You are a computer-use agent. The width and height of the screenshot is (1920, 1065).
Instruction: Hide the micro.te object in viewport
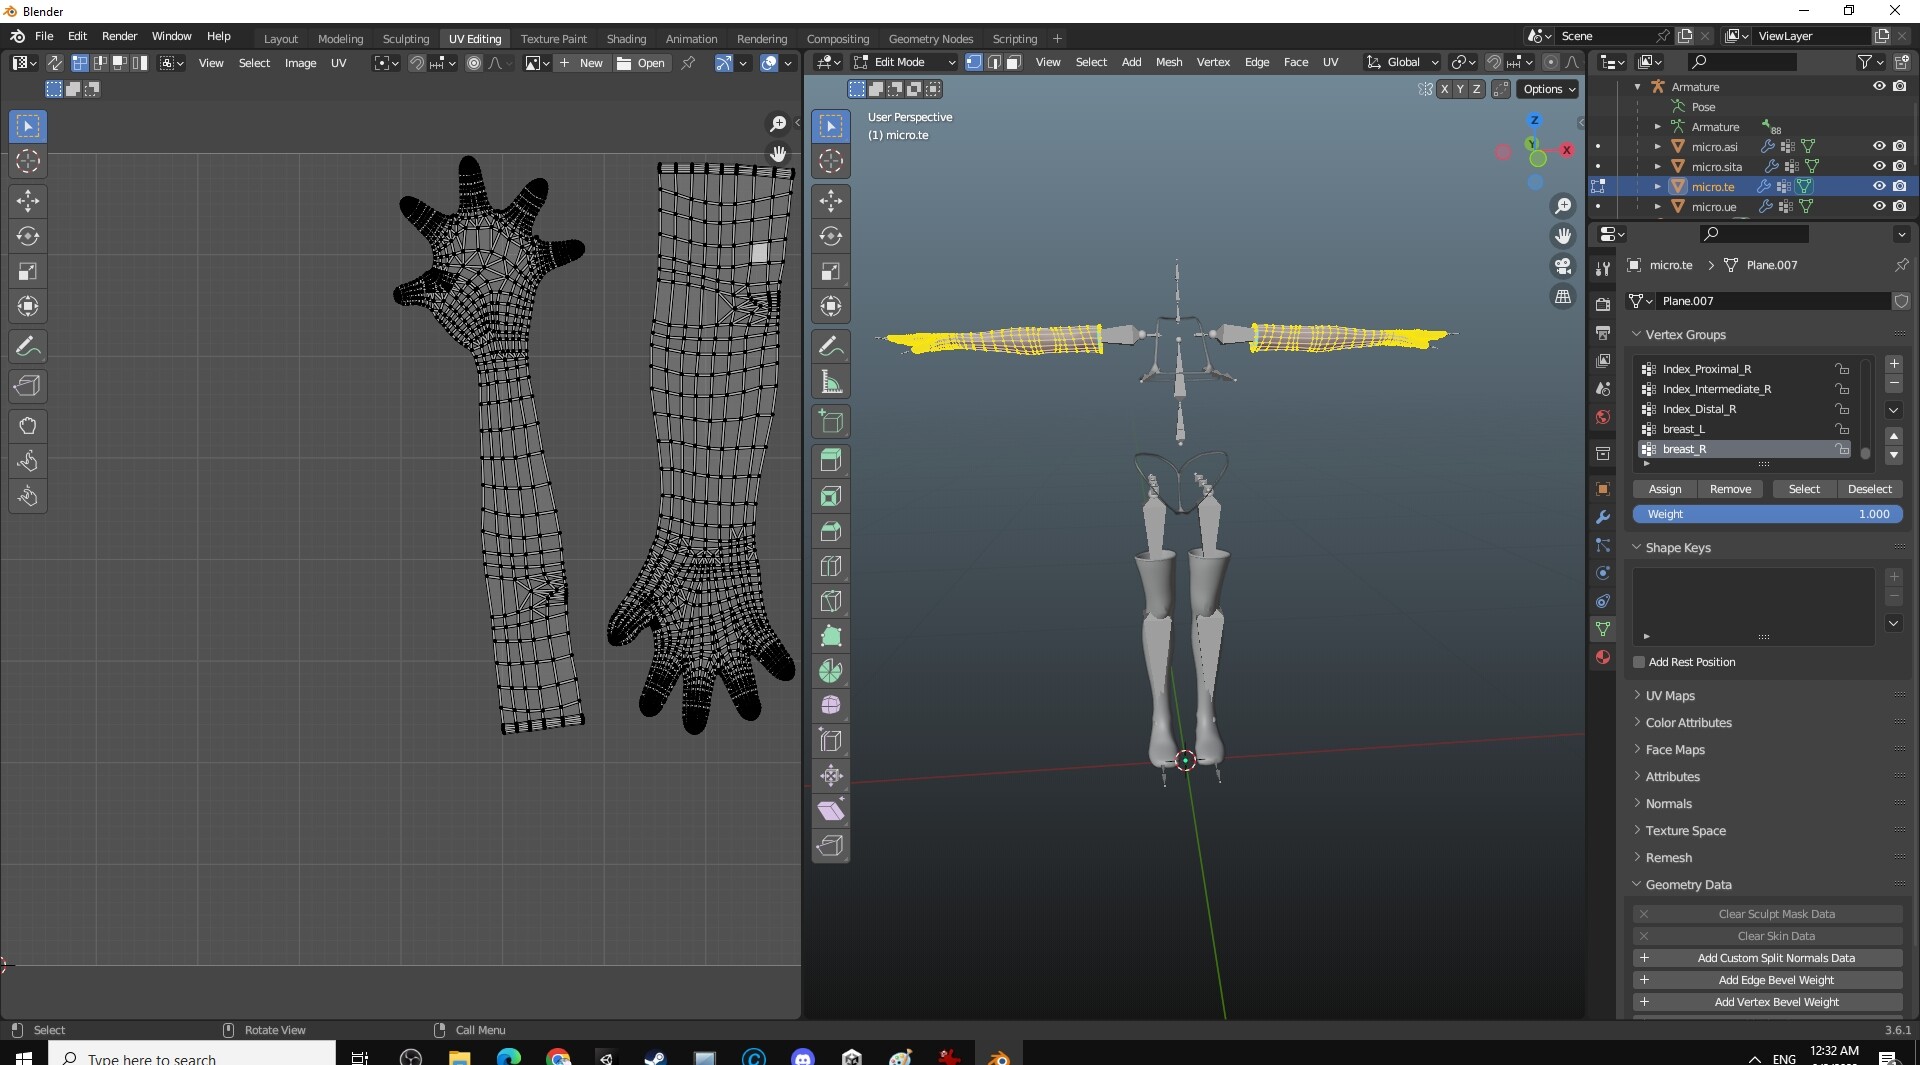point(1879,186)
